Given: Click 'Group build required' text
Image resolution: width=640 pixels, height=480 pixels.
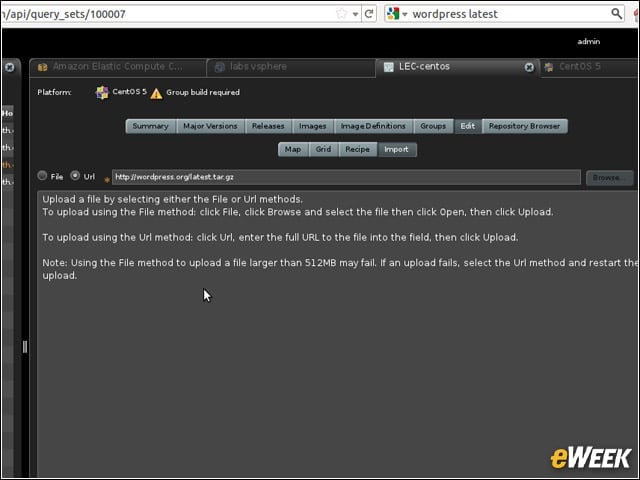Looking at the screenshot, I should coord(203,92).
